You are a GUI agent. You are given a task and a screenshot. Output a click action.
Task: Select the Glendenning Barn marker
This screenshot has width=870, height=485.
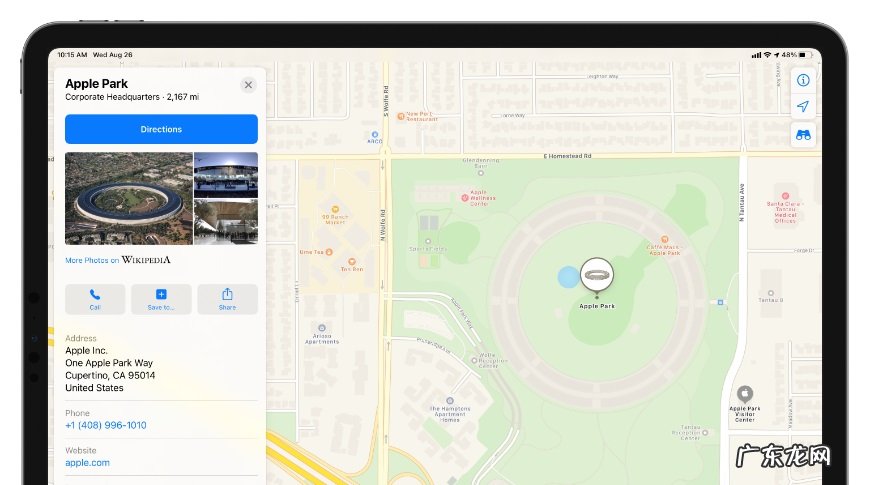pyautogui.click(x=481, y=173)
